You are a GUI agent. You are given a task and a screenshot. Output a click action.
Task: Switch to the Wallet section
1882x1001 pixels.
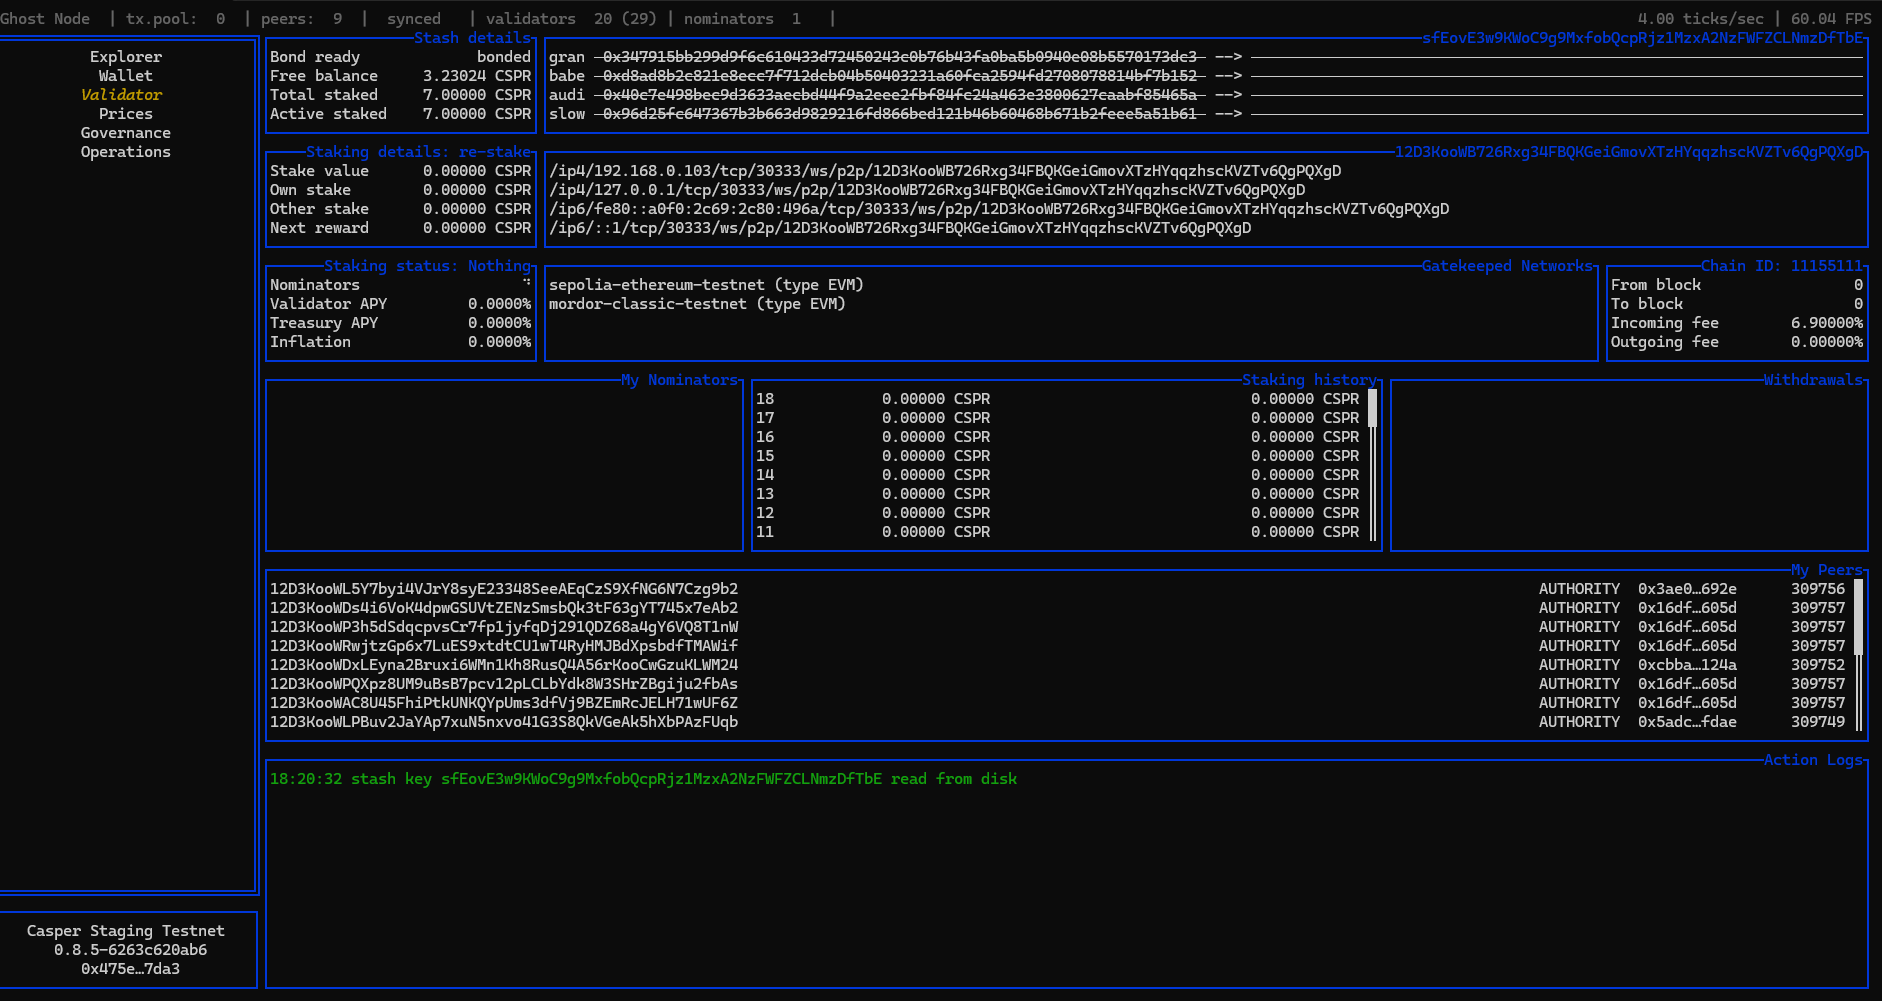pos(125,76)
